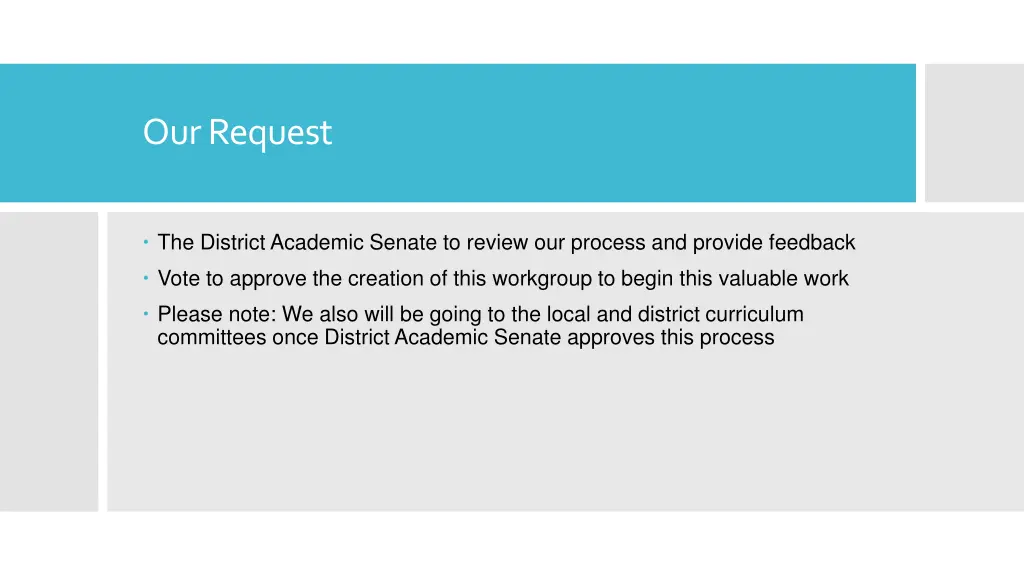Click the word 'Request' in the title
The width and height of the screenshot is (1024, 576).
click(x=270, y=134)
